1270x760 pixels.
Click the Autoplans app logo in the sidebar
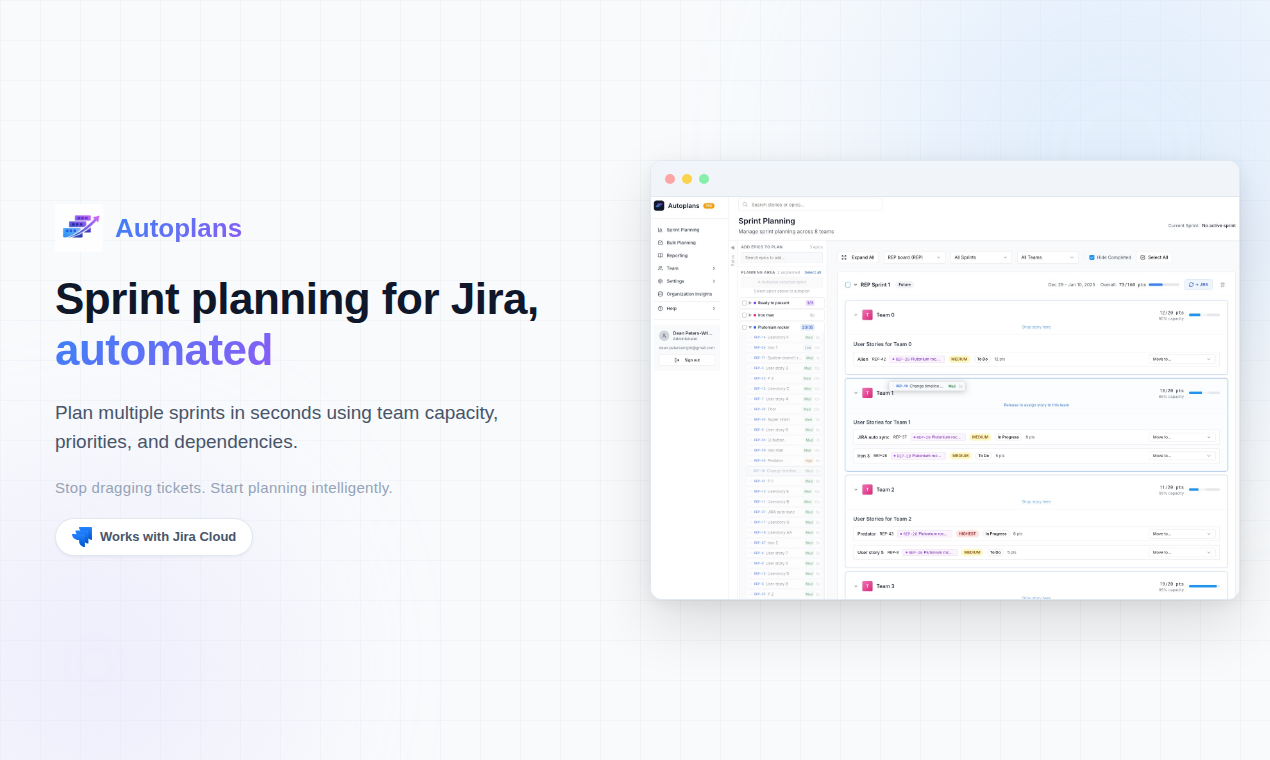(659, 205)
